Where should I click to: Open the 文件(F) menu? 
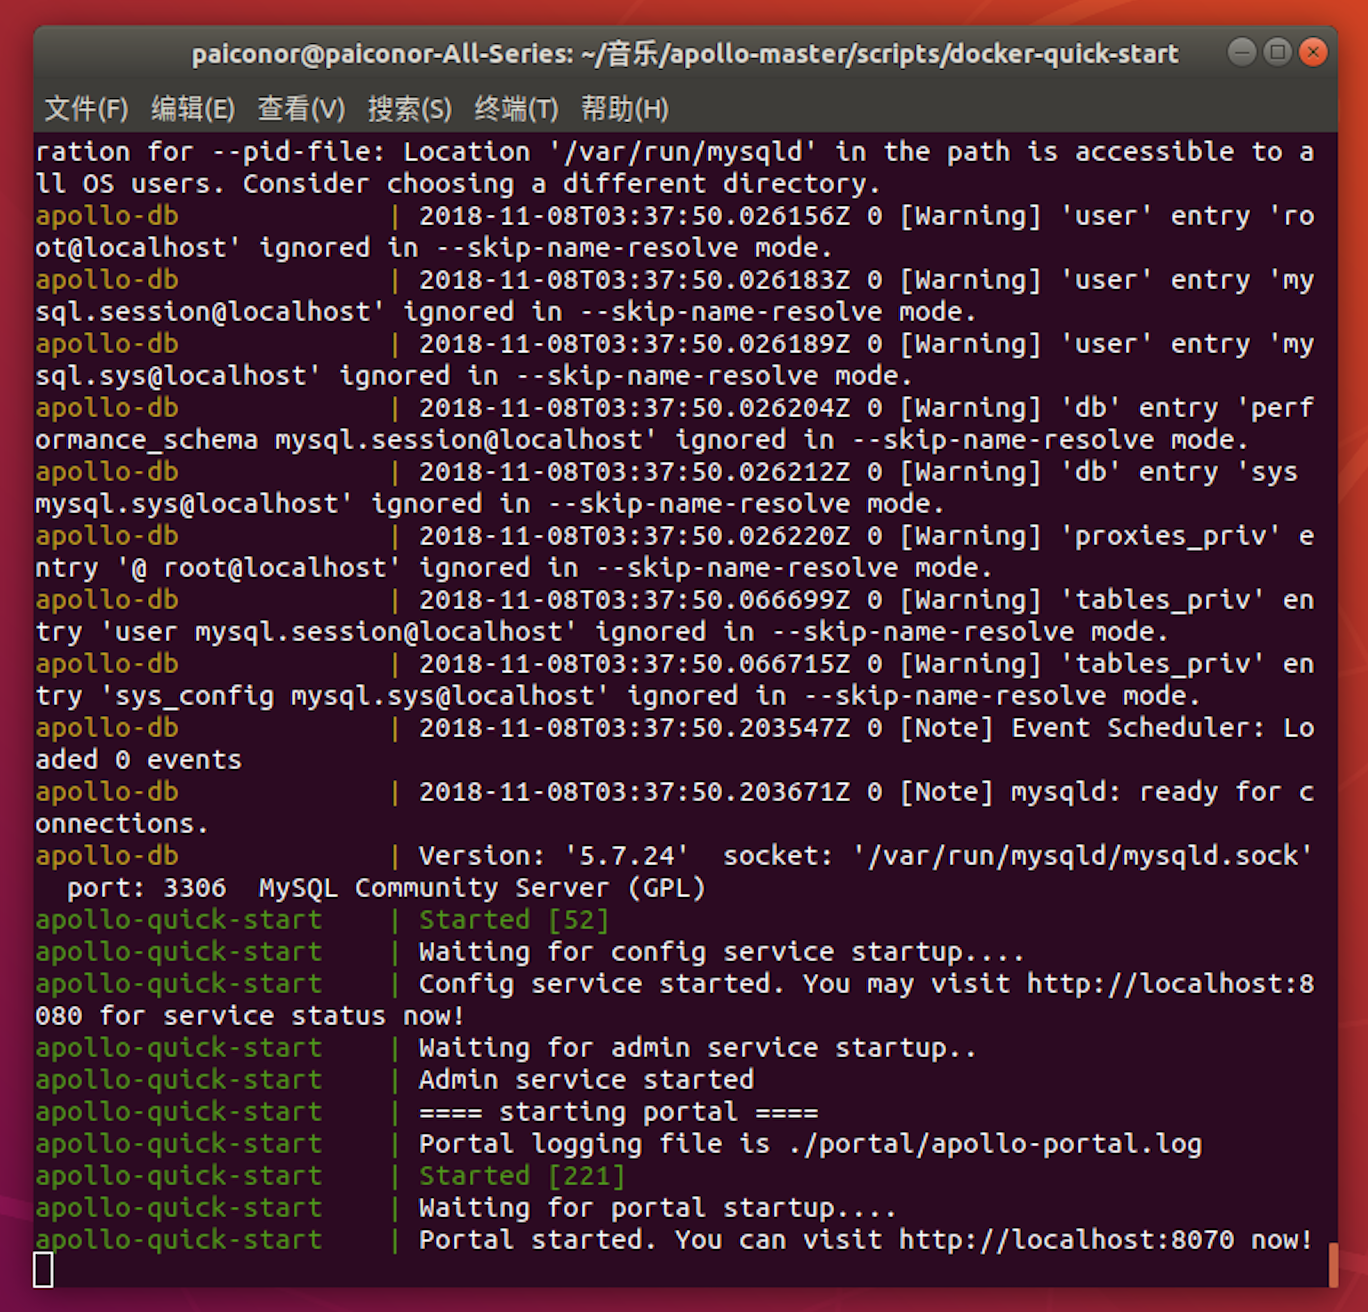(x=87, y=108)
